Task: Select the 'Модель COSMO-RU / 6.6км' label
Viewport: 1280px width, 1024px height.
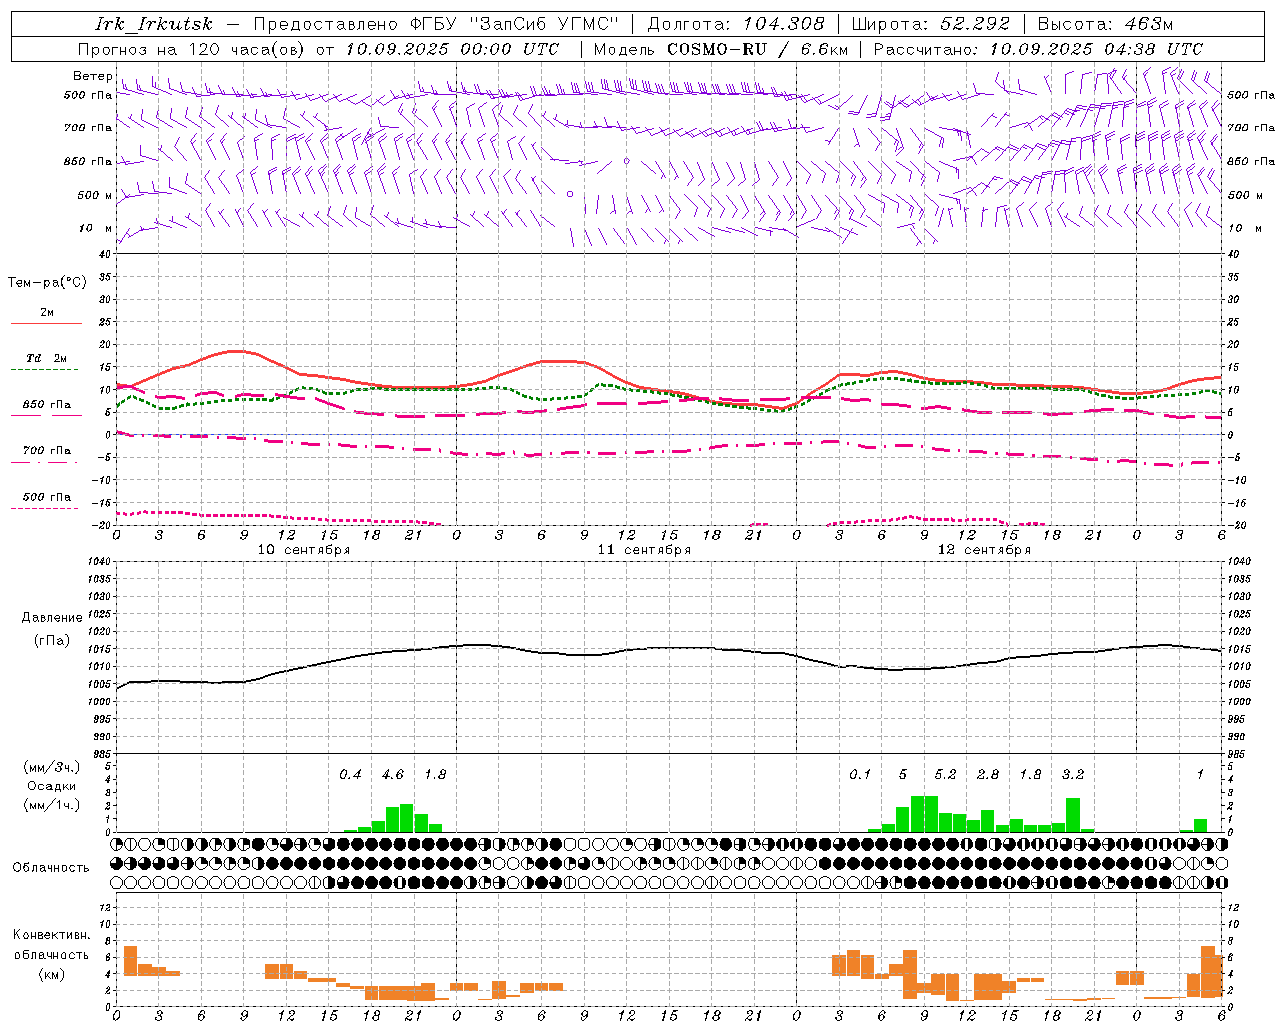Action: tap(721, 49)
